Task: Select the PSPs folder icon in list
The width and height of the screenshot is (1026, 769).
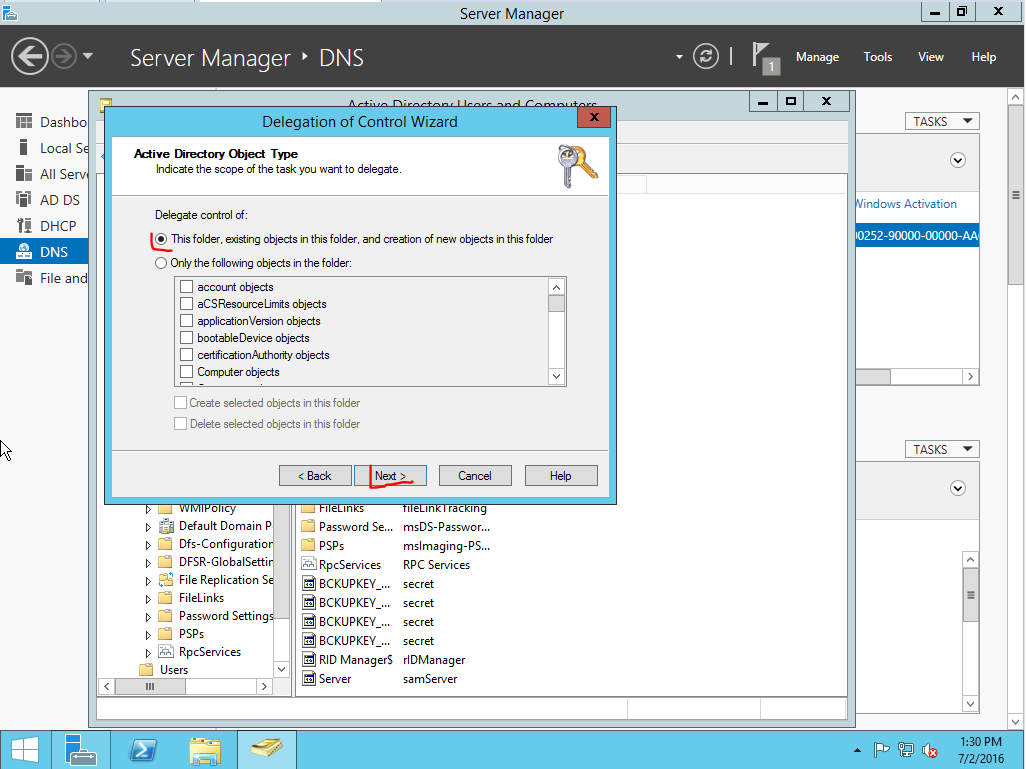Action: 308,545
